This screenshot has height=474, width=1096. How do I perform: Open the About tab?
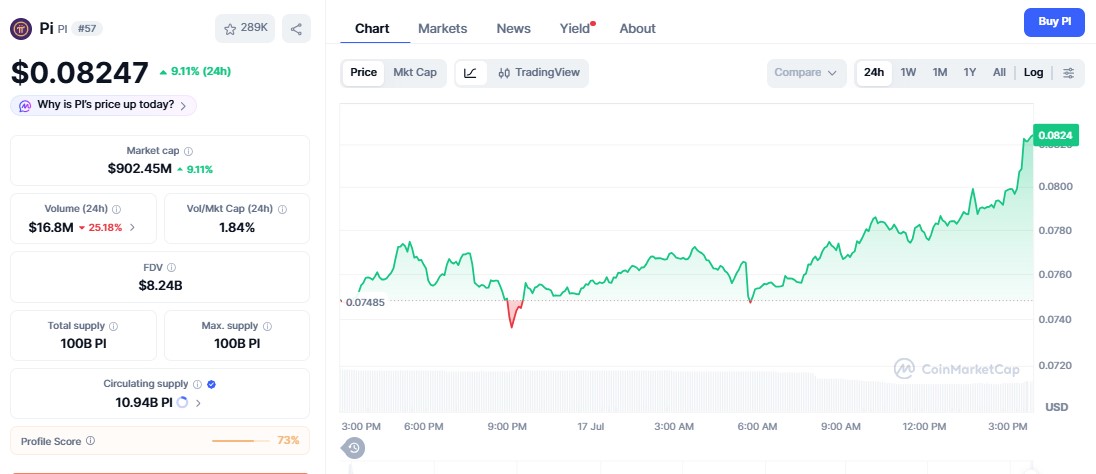click(637, 29)
